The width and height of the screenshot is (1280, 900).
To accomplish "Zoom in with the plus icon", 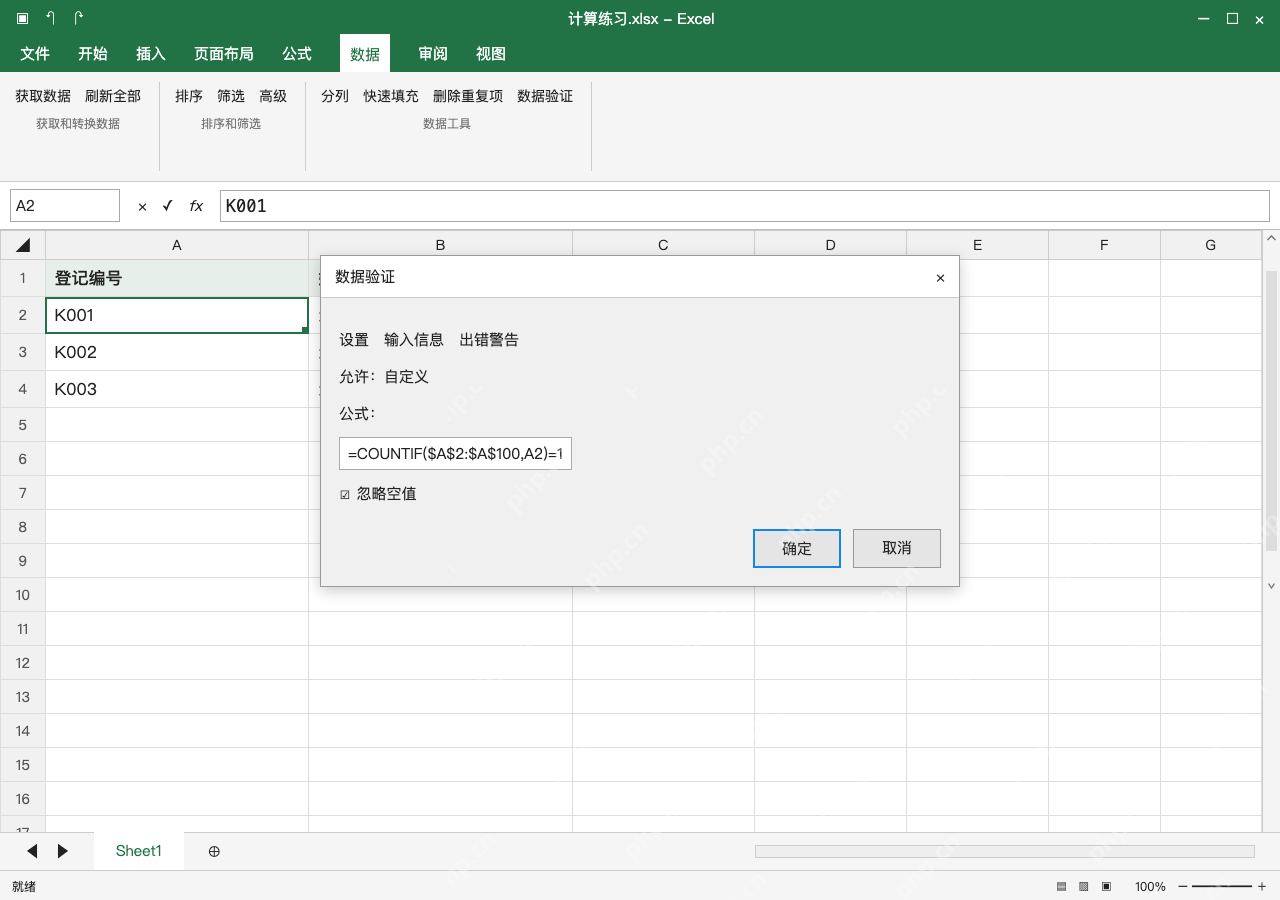I will point(1262,887).
